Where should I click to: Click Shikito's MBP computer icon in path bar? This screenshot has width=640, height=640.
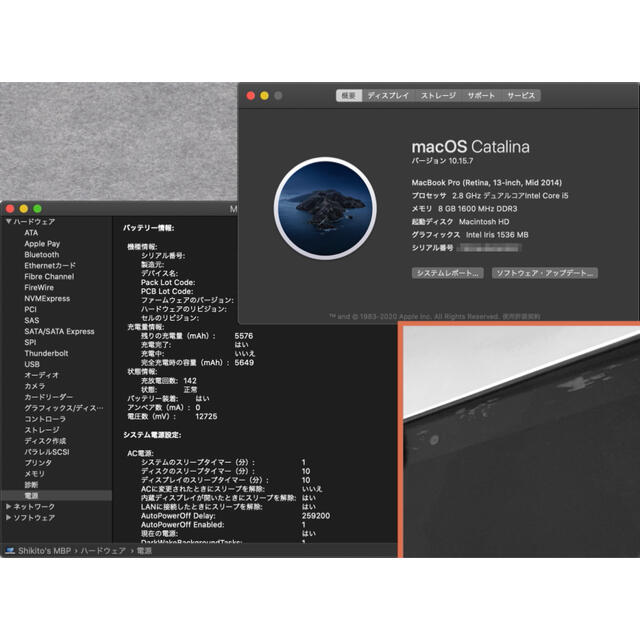(x=10, y=551)
